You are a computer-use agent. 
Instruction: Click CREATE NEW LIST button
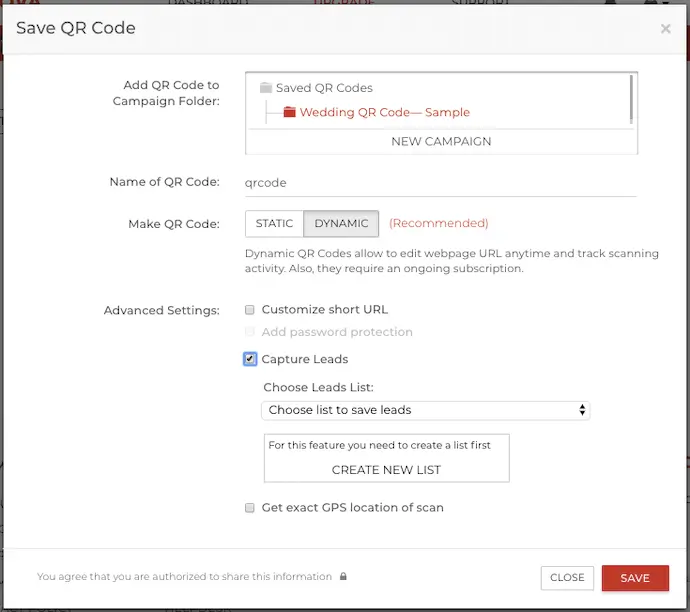(x=386, y=470)
